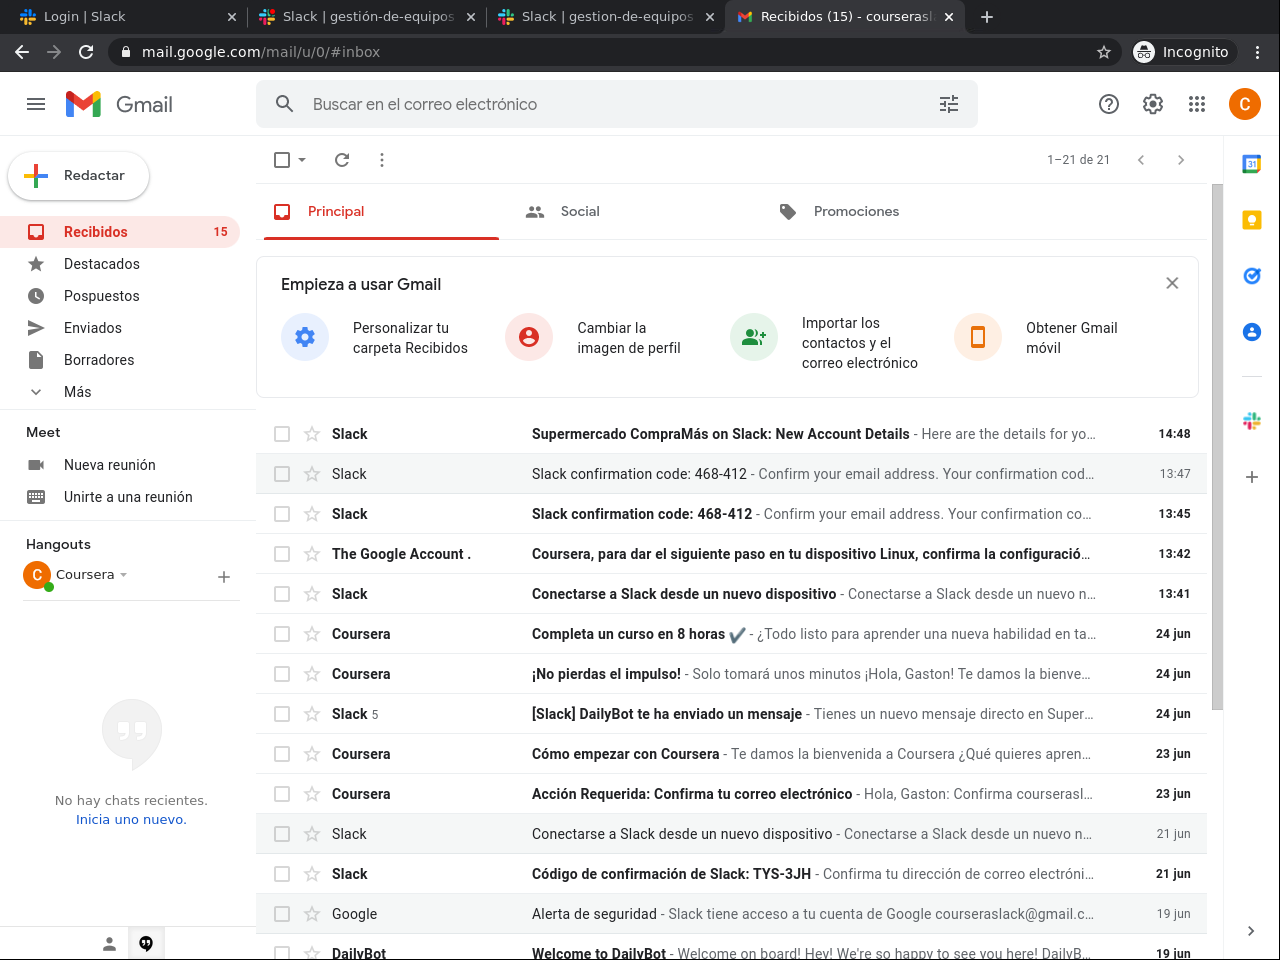Open Gmail settings gear icon
This screenshot has width=1280, height=960.
[x=1153, y=104]
